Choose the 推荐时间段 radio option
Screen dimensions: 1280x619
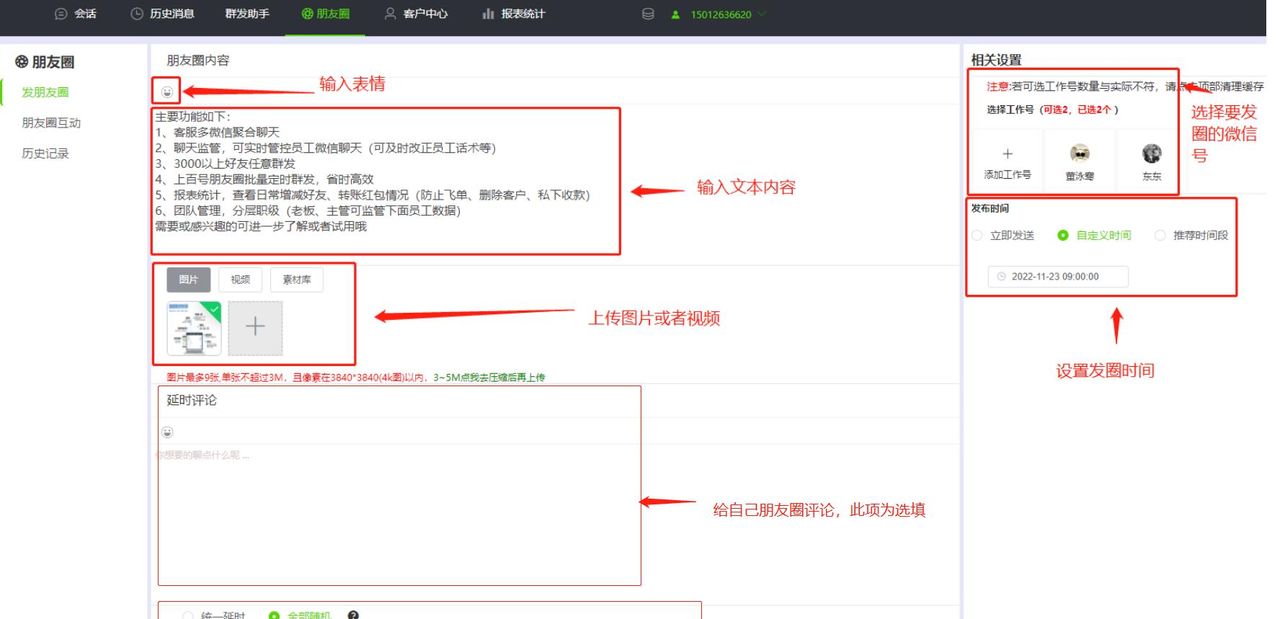point(1191,236)
